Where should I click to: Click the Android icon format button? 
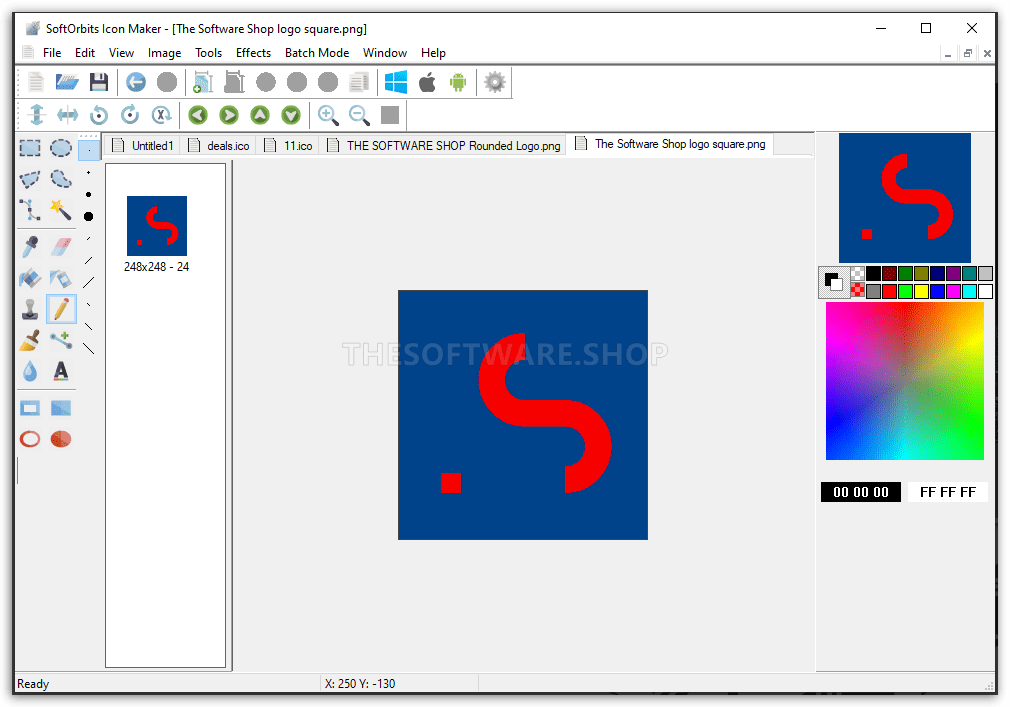(458, 82)
